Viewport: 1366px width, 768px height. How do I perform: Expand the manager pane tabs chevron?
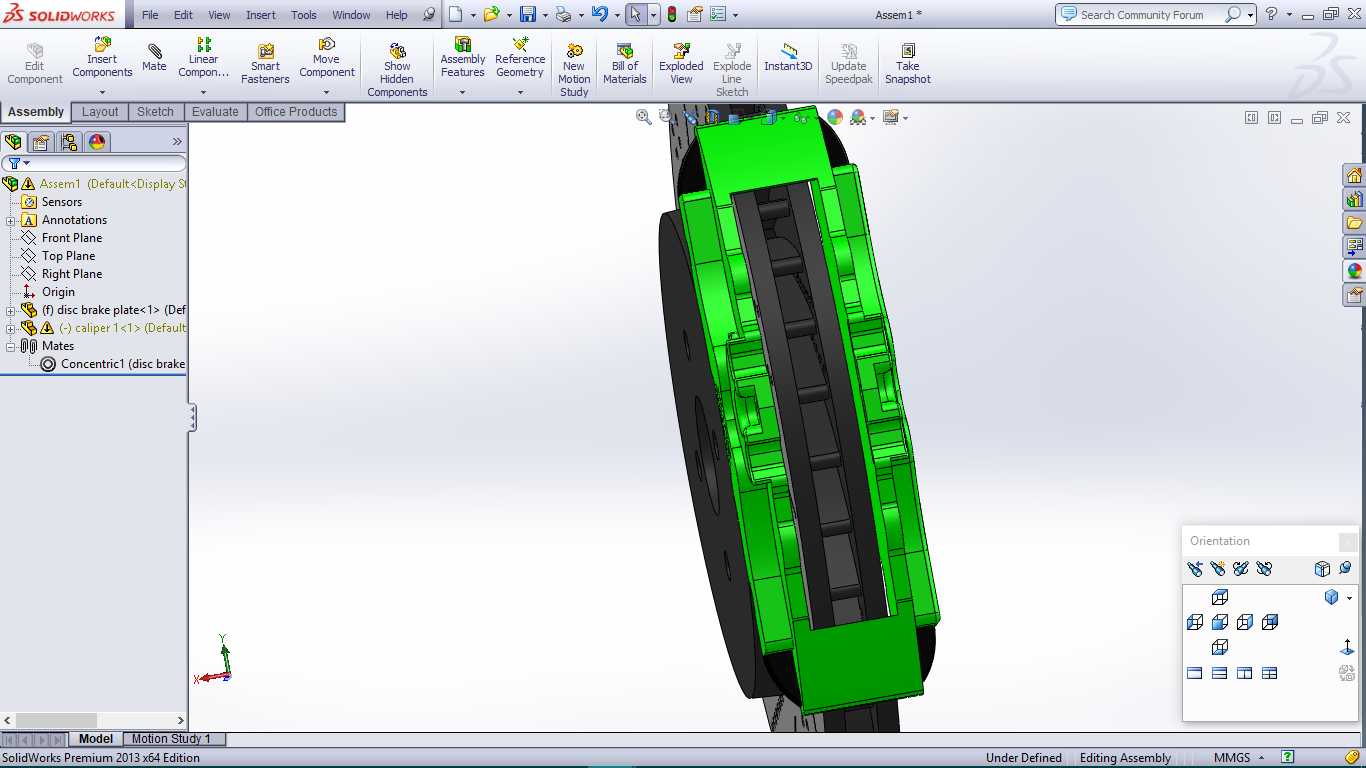(177, 142)
